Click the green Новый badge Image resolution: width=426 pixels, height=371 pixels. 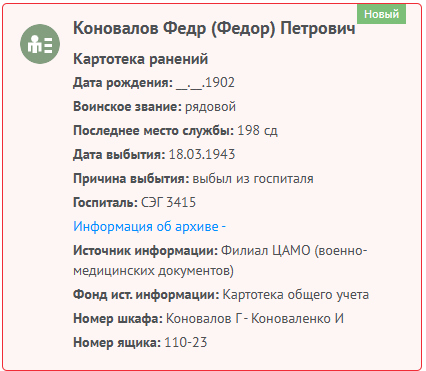pyautogui.click(x=381, y=14)
